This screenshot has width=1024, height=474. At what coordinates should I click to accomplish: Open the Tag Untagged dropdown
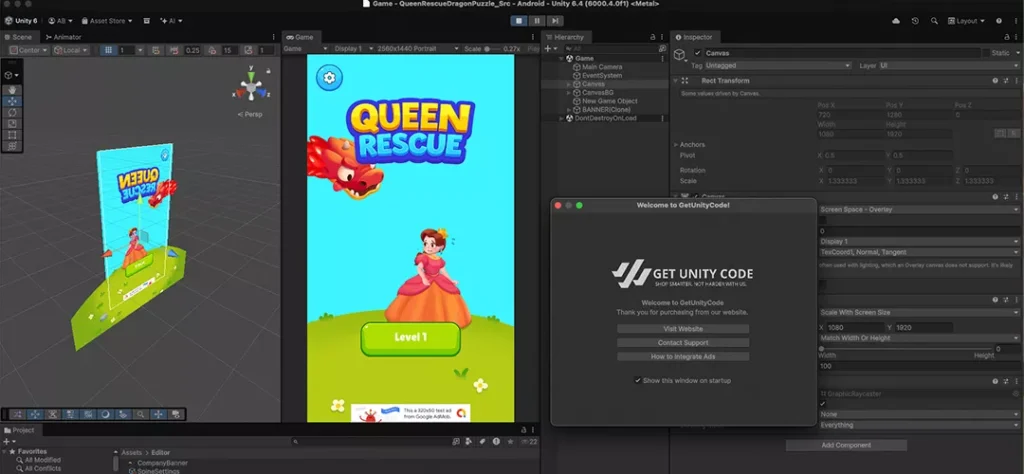point(777,66)
